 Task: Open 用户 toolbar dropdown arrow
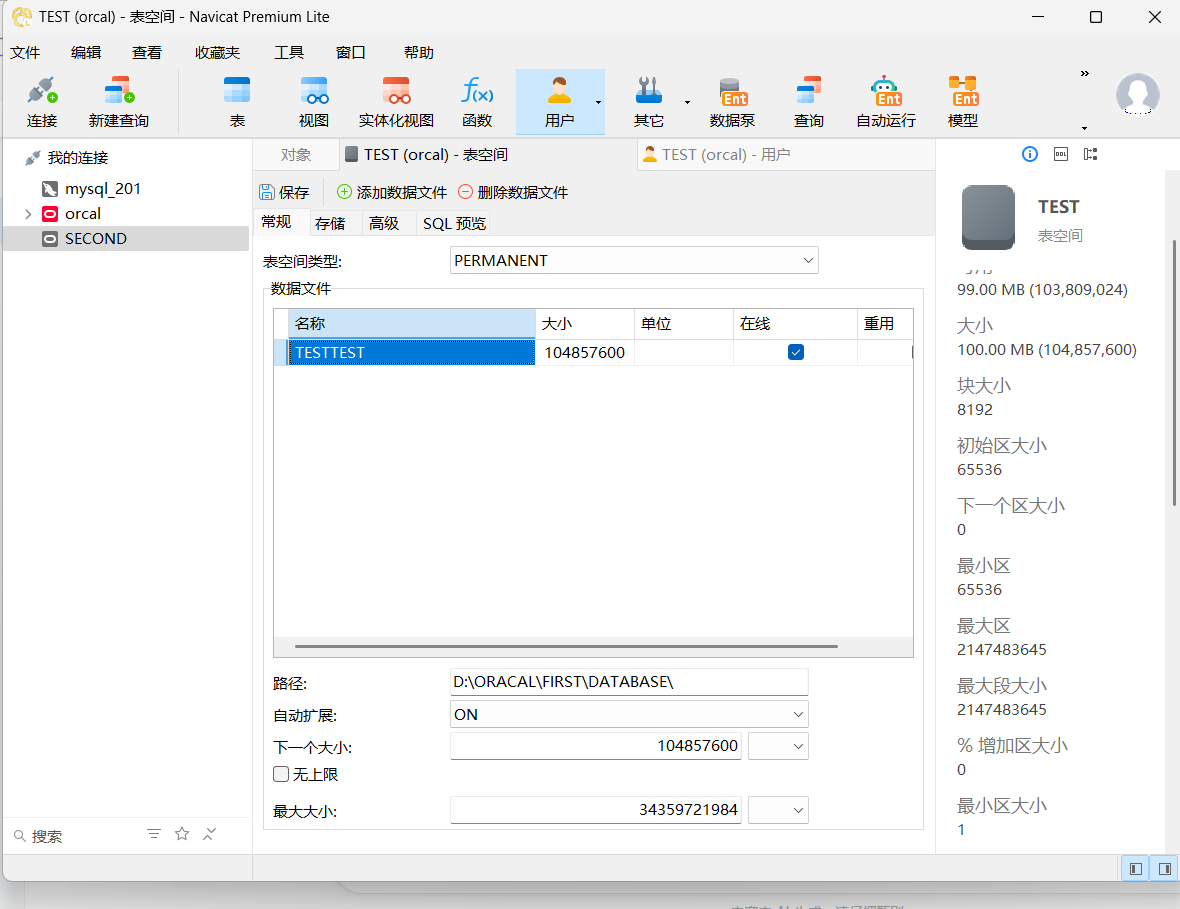598,102
